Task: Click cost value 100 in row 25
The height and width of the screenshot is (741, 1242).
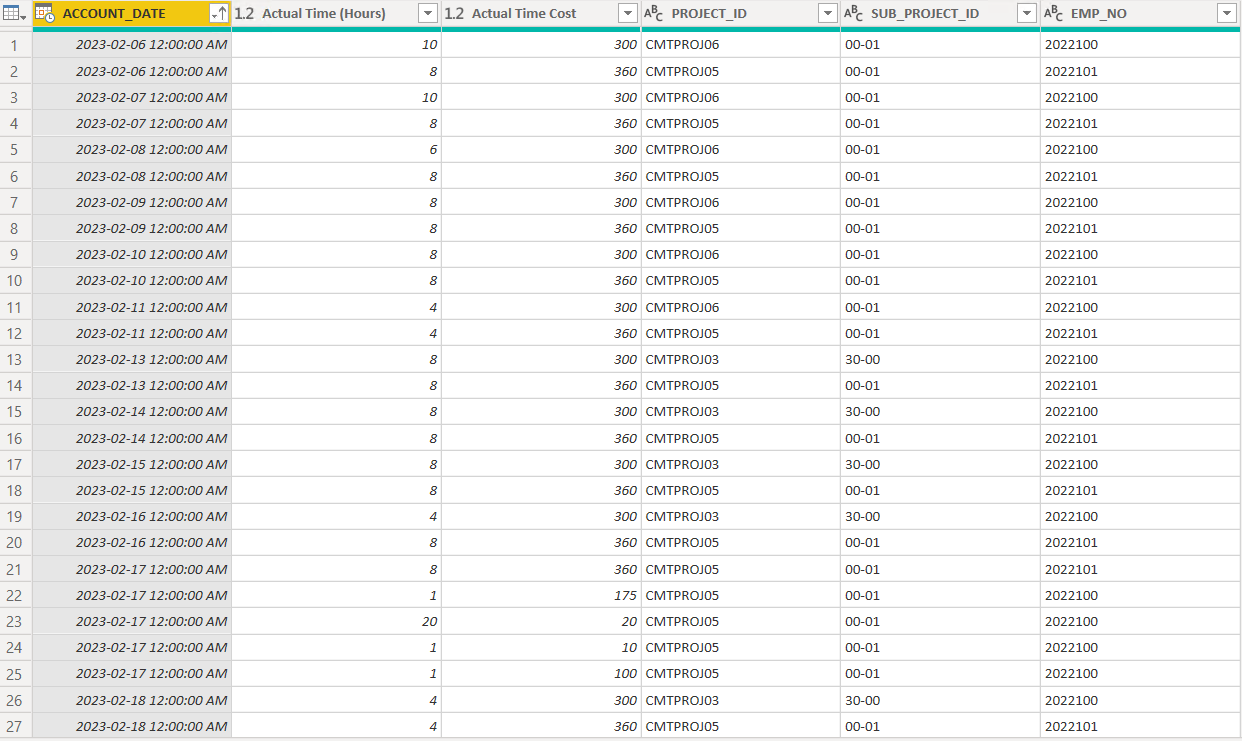Action: tap(541, 673)
